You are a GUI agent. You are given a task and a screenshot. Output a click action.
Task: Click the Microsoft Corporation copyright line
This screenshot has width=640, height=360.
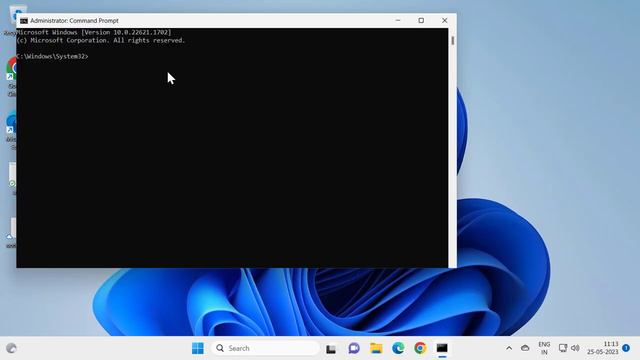click(x=101, y=40)
